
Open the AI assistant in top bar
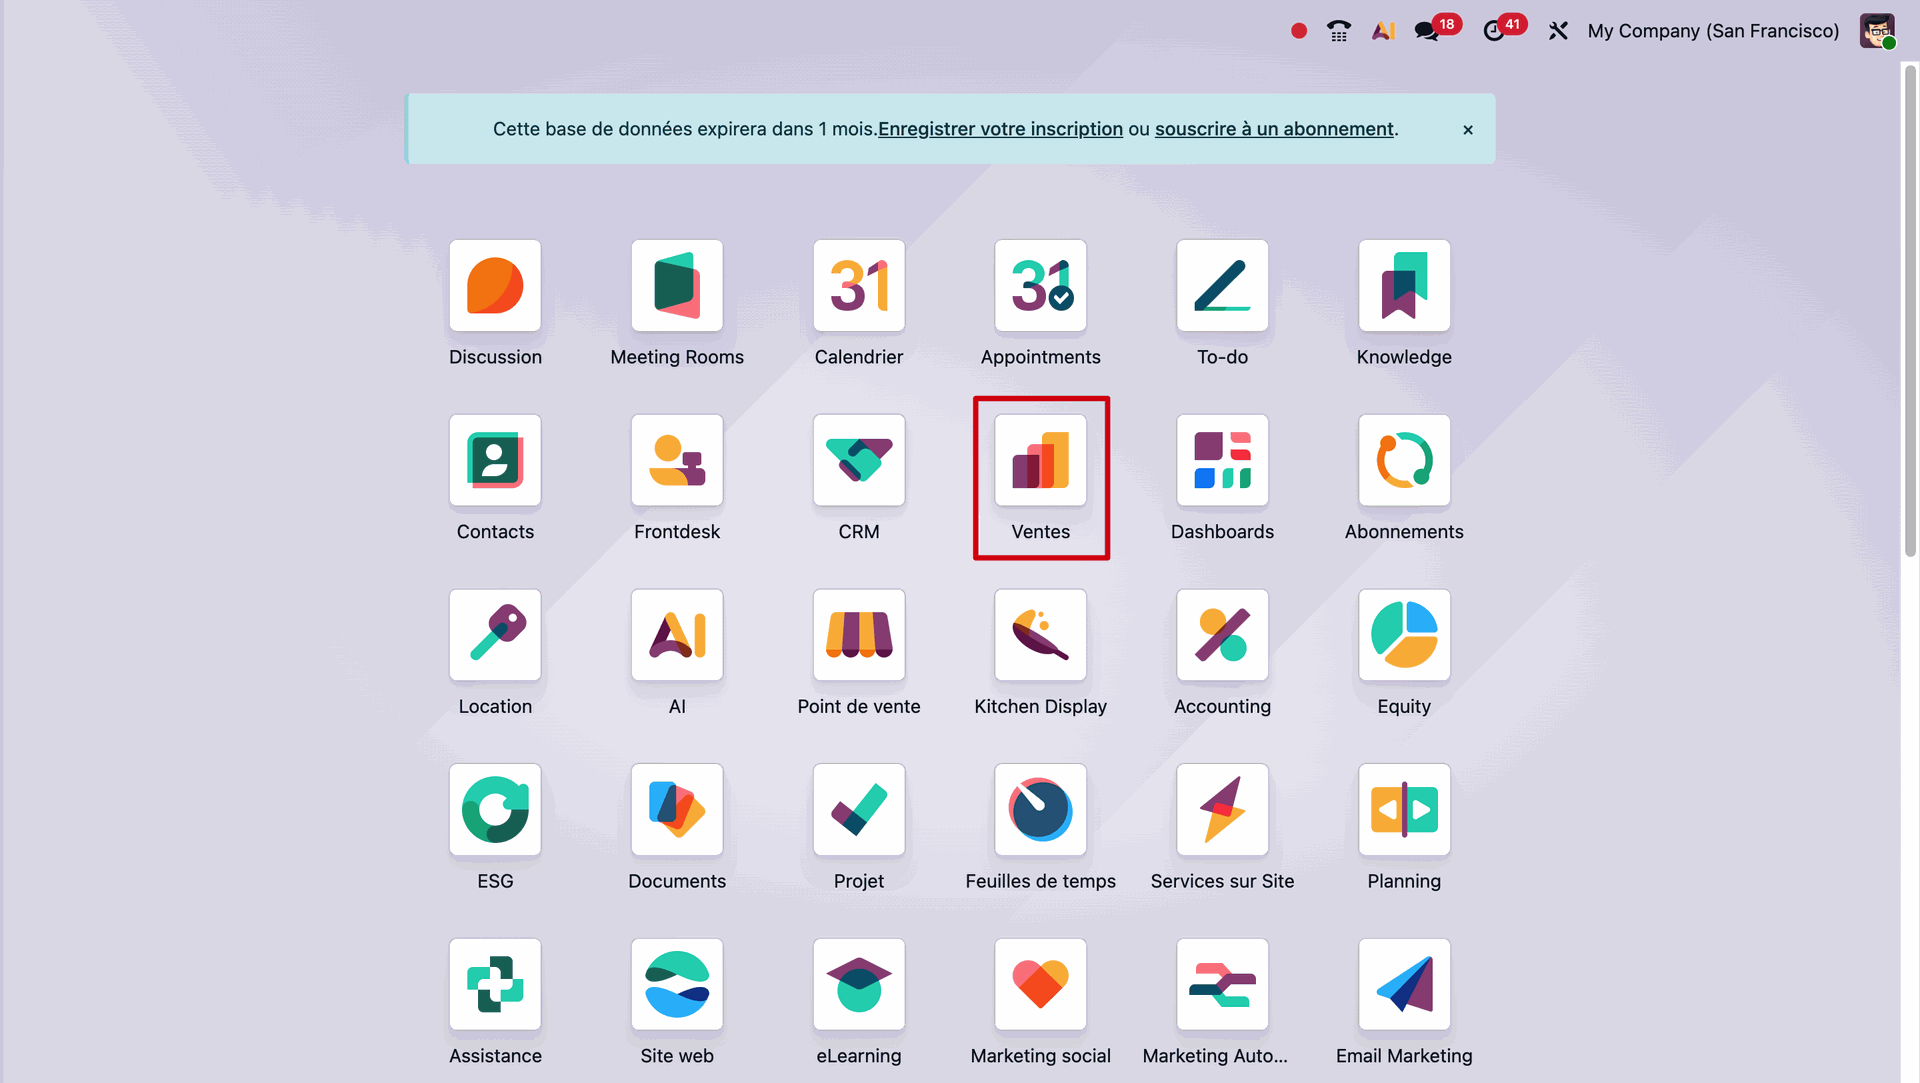(1383, 31)
